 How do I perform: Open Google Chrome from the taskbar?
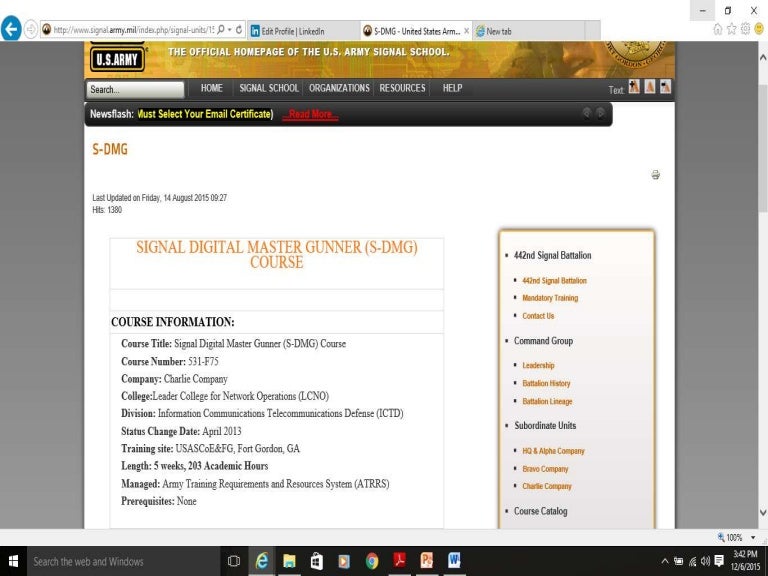[x=372, y=561]
